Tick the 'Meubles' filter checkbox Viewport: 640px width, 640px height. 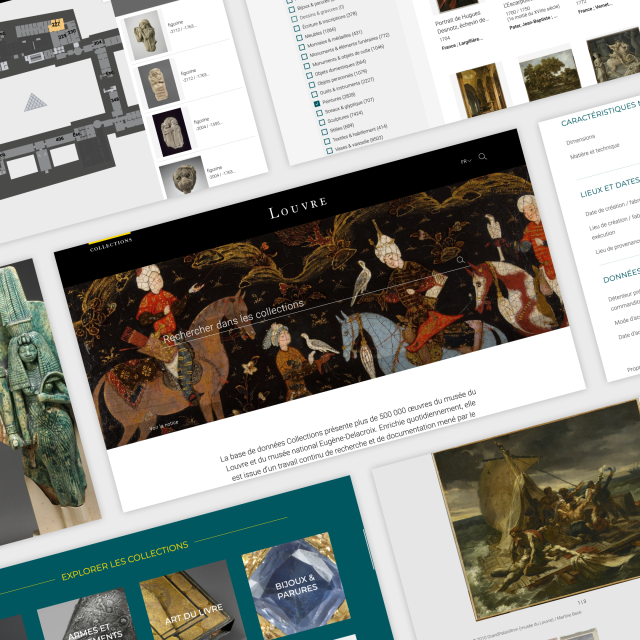[299, 38]
